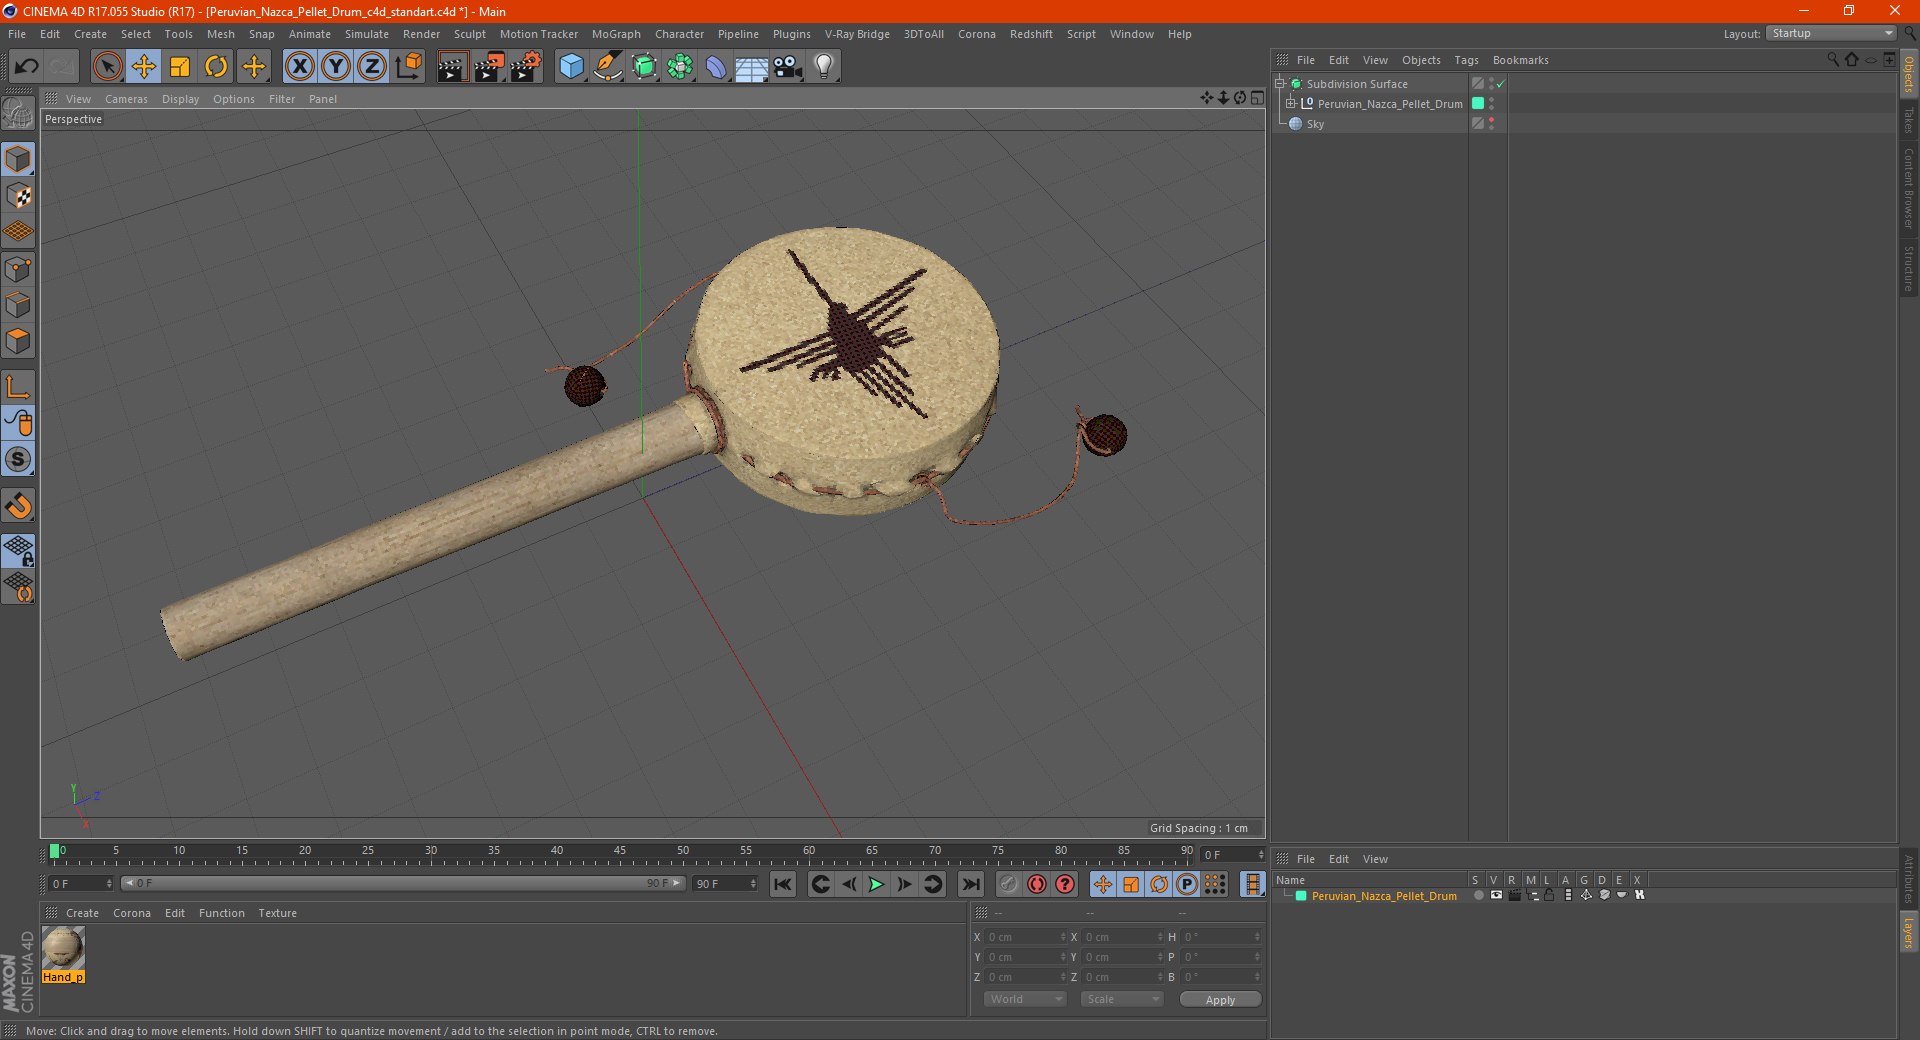Toggle Y axis lock

tap(336, 67)
